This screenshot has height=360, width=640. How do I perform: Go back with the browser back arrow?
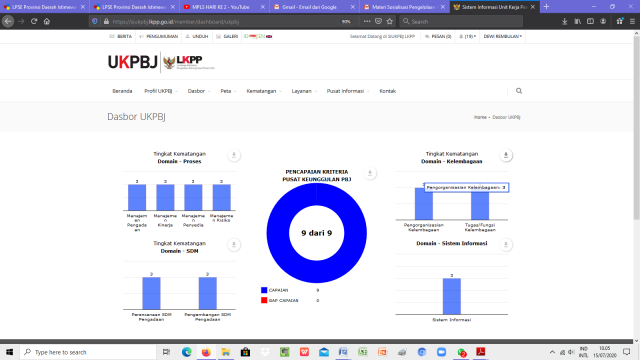pyautogui.click(x=8, y=21)
